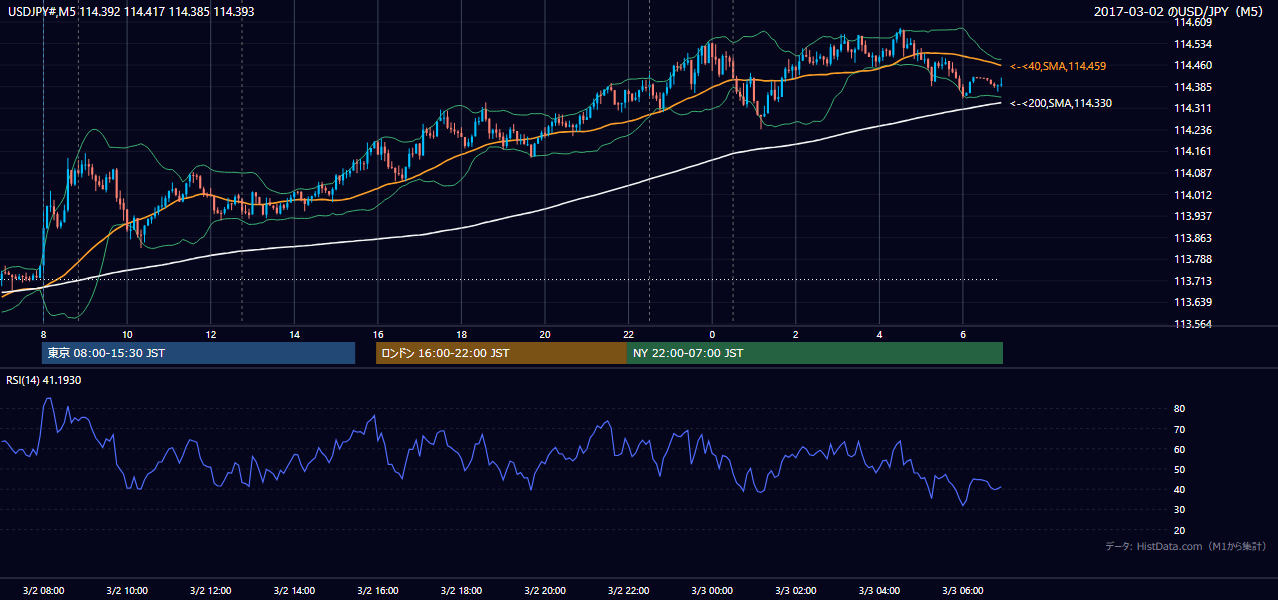1278x600 pixels.
Task: Click the 114.087 price axis label
Action: tap(1194, 173)
